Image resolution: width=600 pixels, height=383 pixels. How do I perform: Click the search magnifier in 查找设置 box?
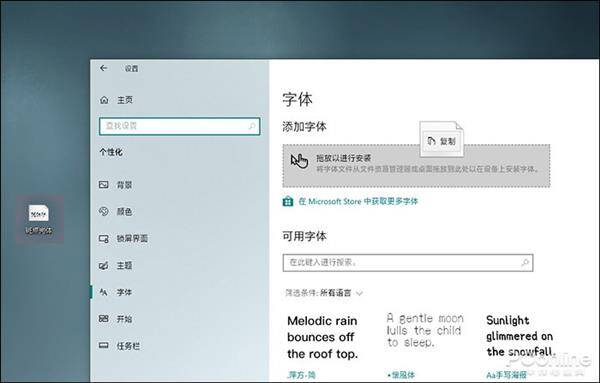pyautogui.click(x=252, y=126)
